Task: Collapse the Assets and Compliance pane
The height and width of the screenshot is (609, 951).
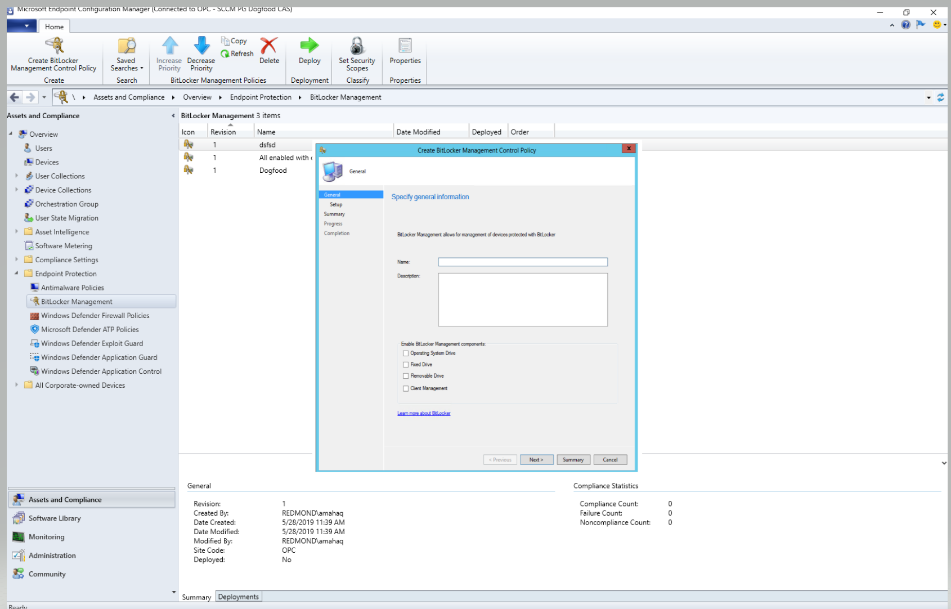Action: pos(173,115)
